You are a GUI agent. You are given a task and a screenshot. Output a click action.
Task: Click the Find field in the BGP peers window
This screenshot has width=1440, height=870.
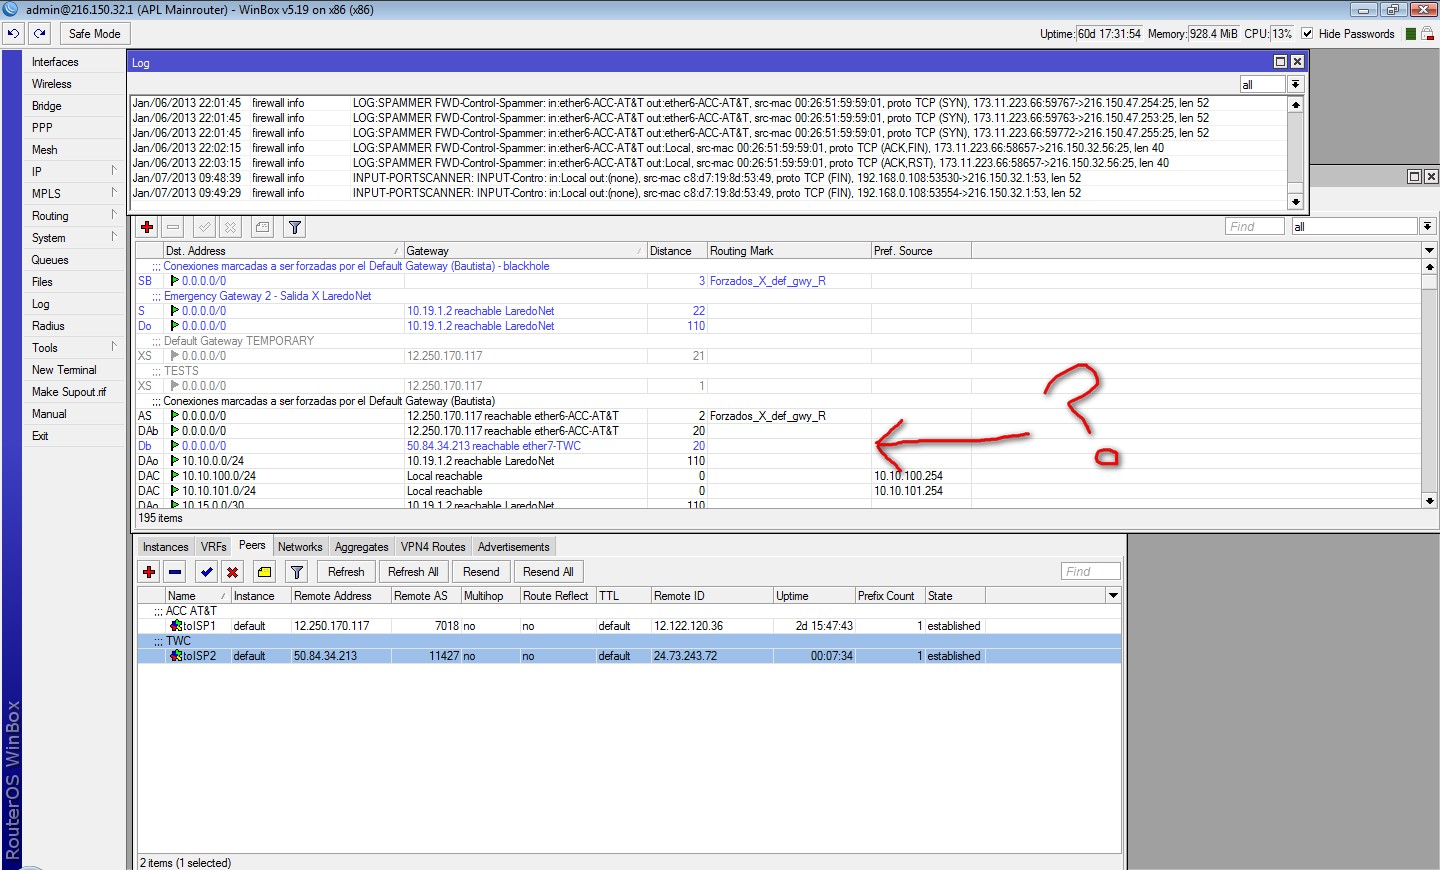(1091, 572)
